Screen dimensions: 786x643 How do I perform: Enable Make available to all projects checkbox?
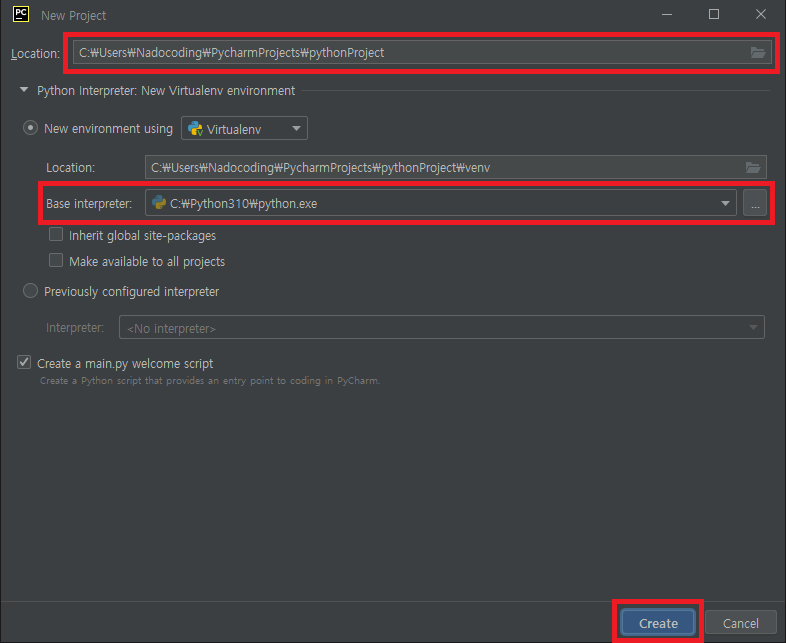coord(56,261)
